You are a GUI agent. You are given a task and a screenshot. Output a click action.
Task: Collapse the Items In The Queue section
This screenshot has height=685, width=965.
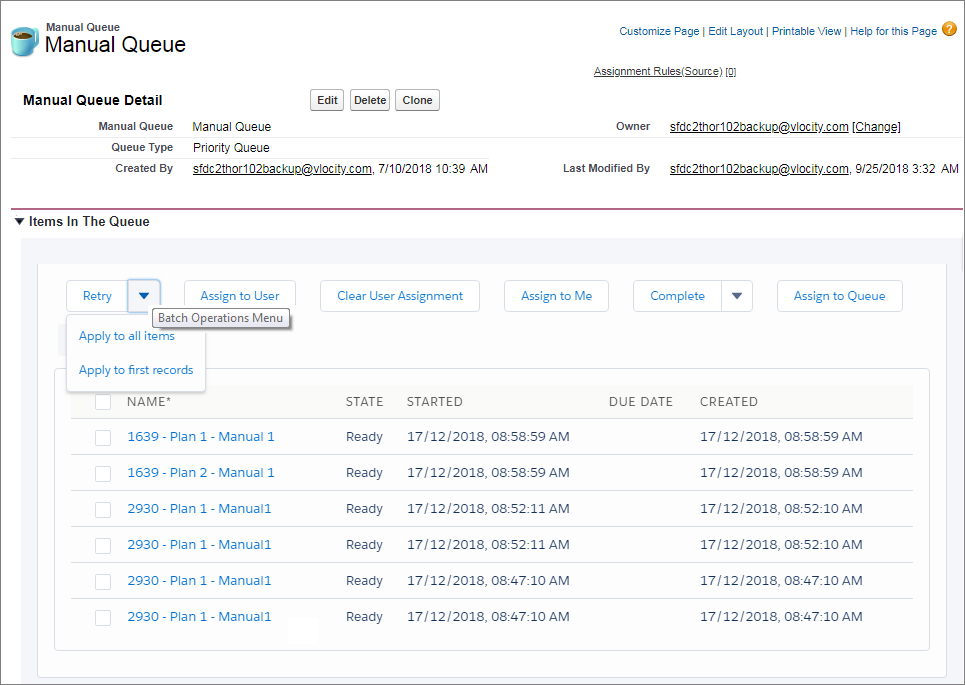tap(19, 222)
